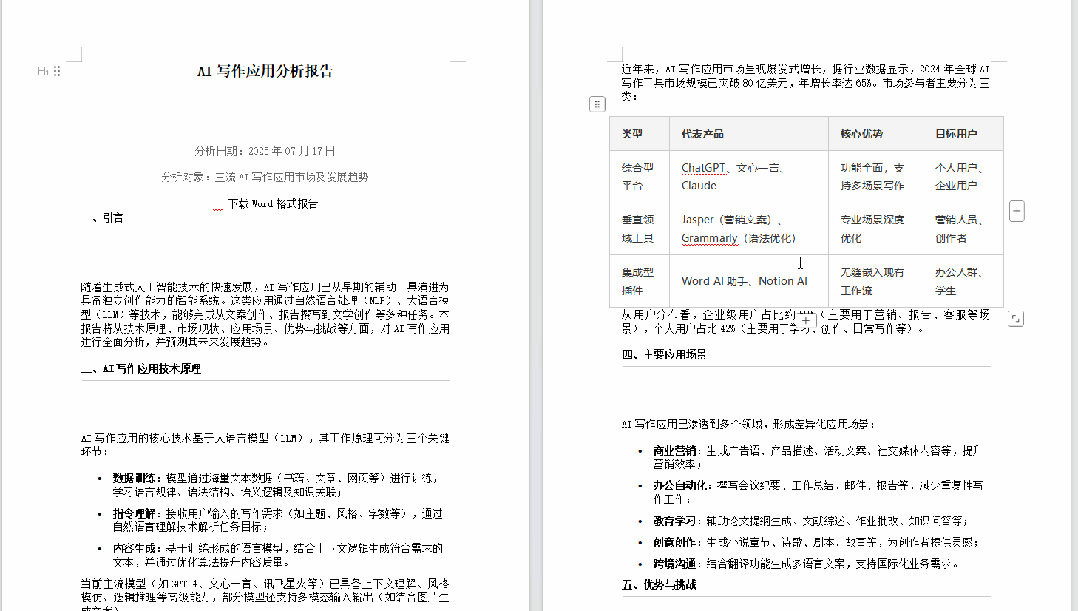Click the drag handle dots beside the title

coord(57,71)
